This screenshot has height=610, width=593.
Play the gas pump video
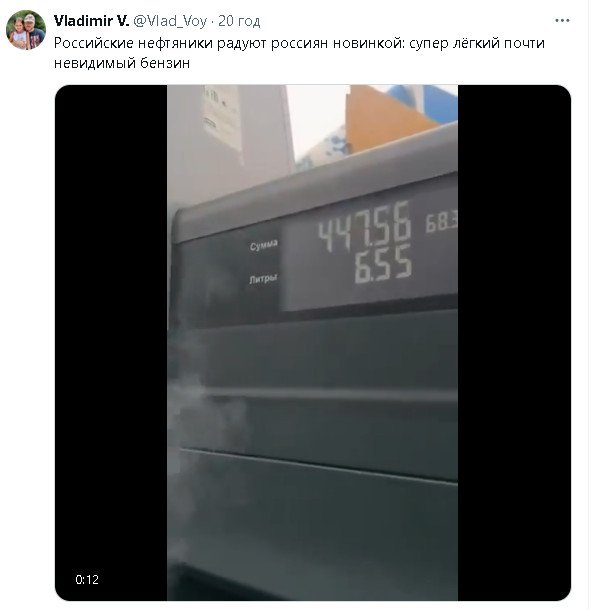[312, 342]
